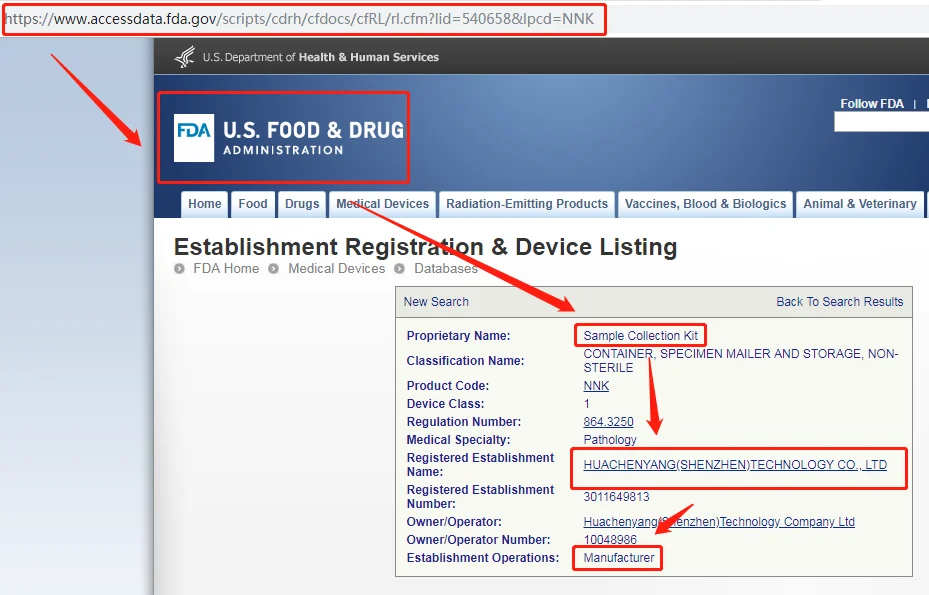Click the FDA Home breadcrumb link

coord(226,268)
